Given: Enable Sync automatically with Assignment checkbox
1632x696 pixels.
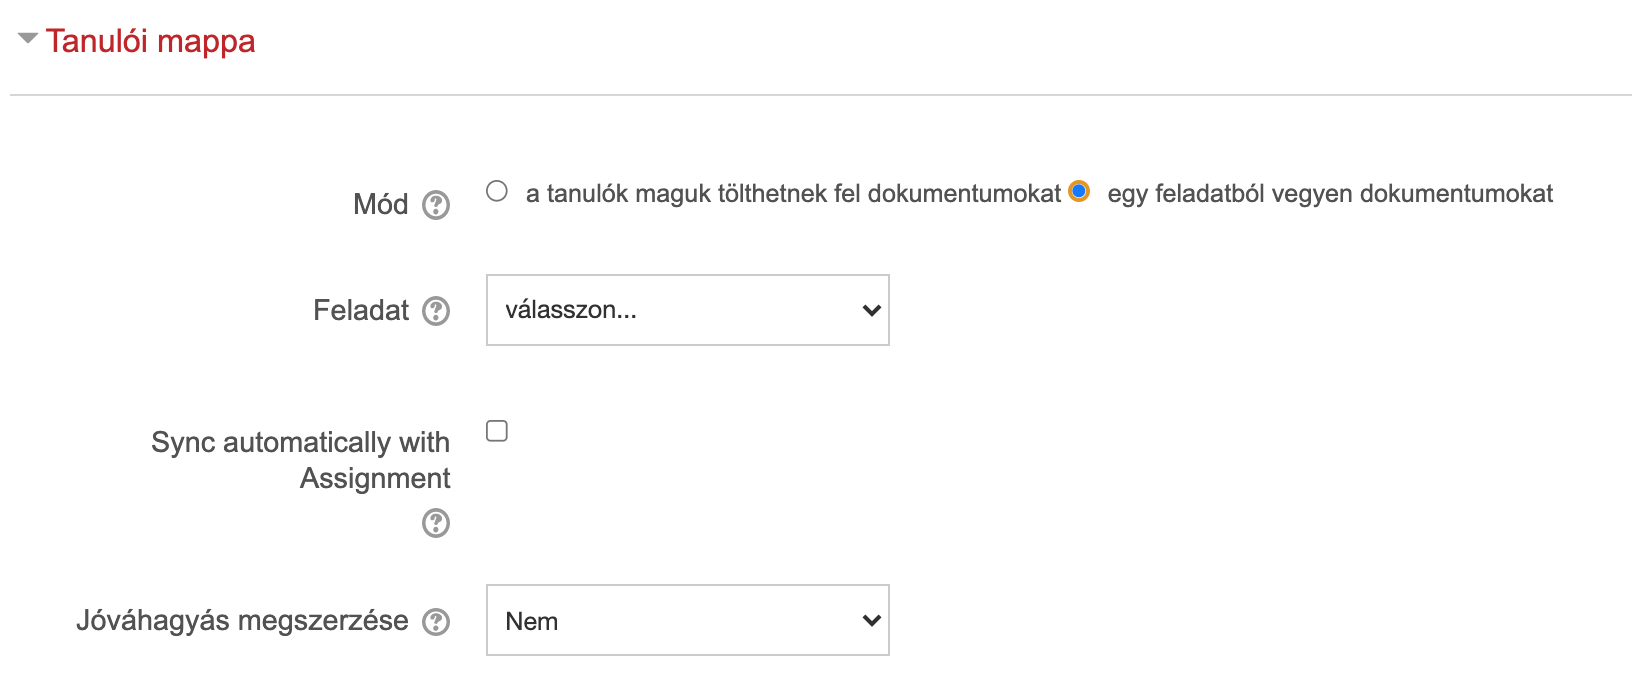Looking at the screenshot, I should [x=497, y=431].
